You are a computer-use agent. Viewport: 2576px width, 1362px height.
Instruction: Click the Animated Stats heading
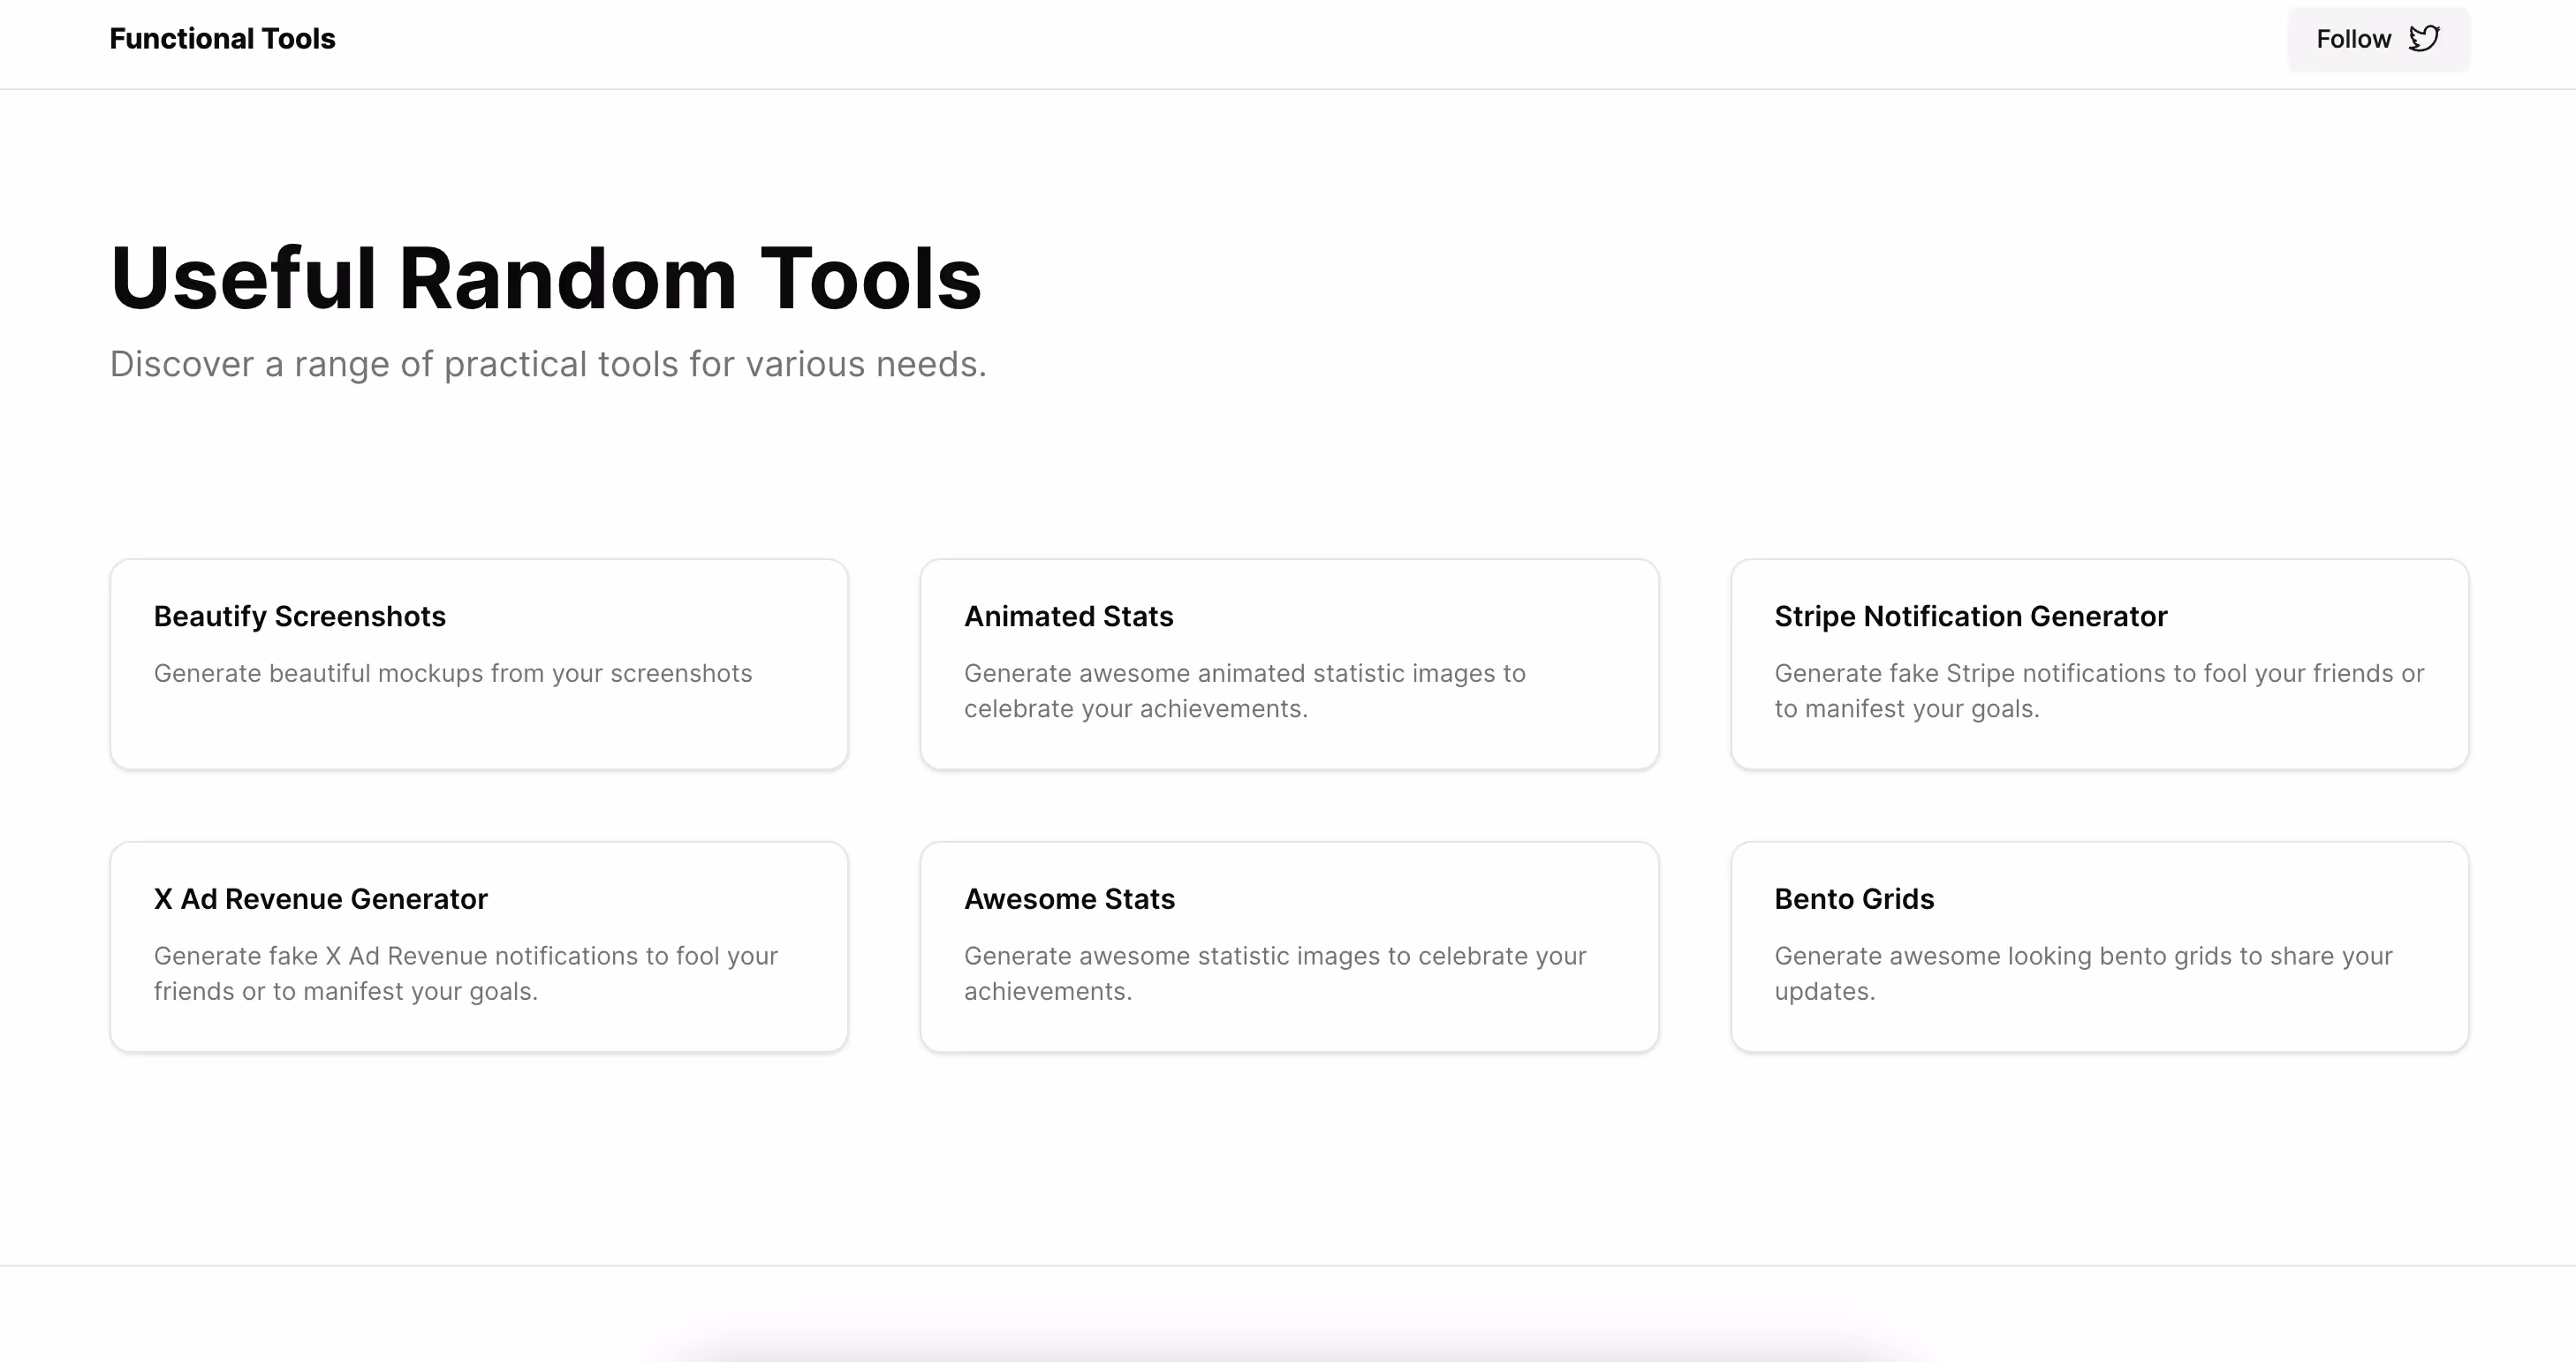coord(1068,616)
